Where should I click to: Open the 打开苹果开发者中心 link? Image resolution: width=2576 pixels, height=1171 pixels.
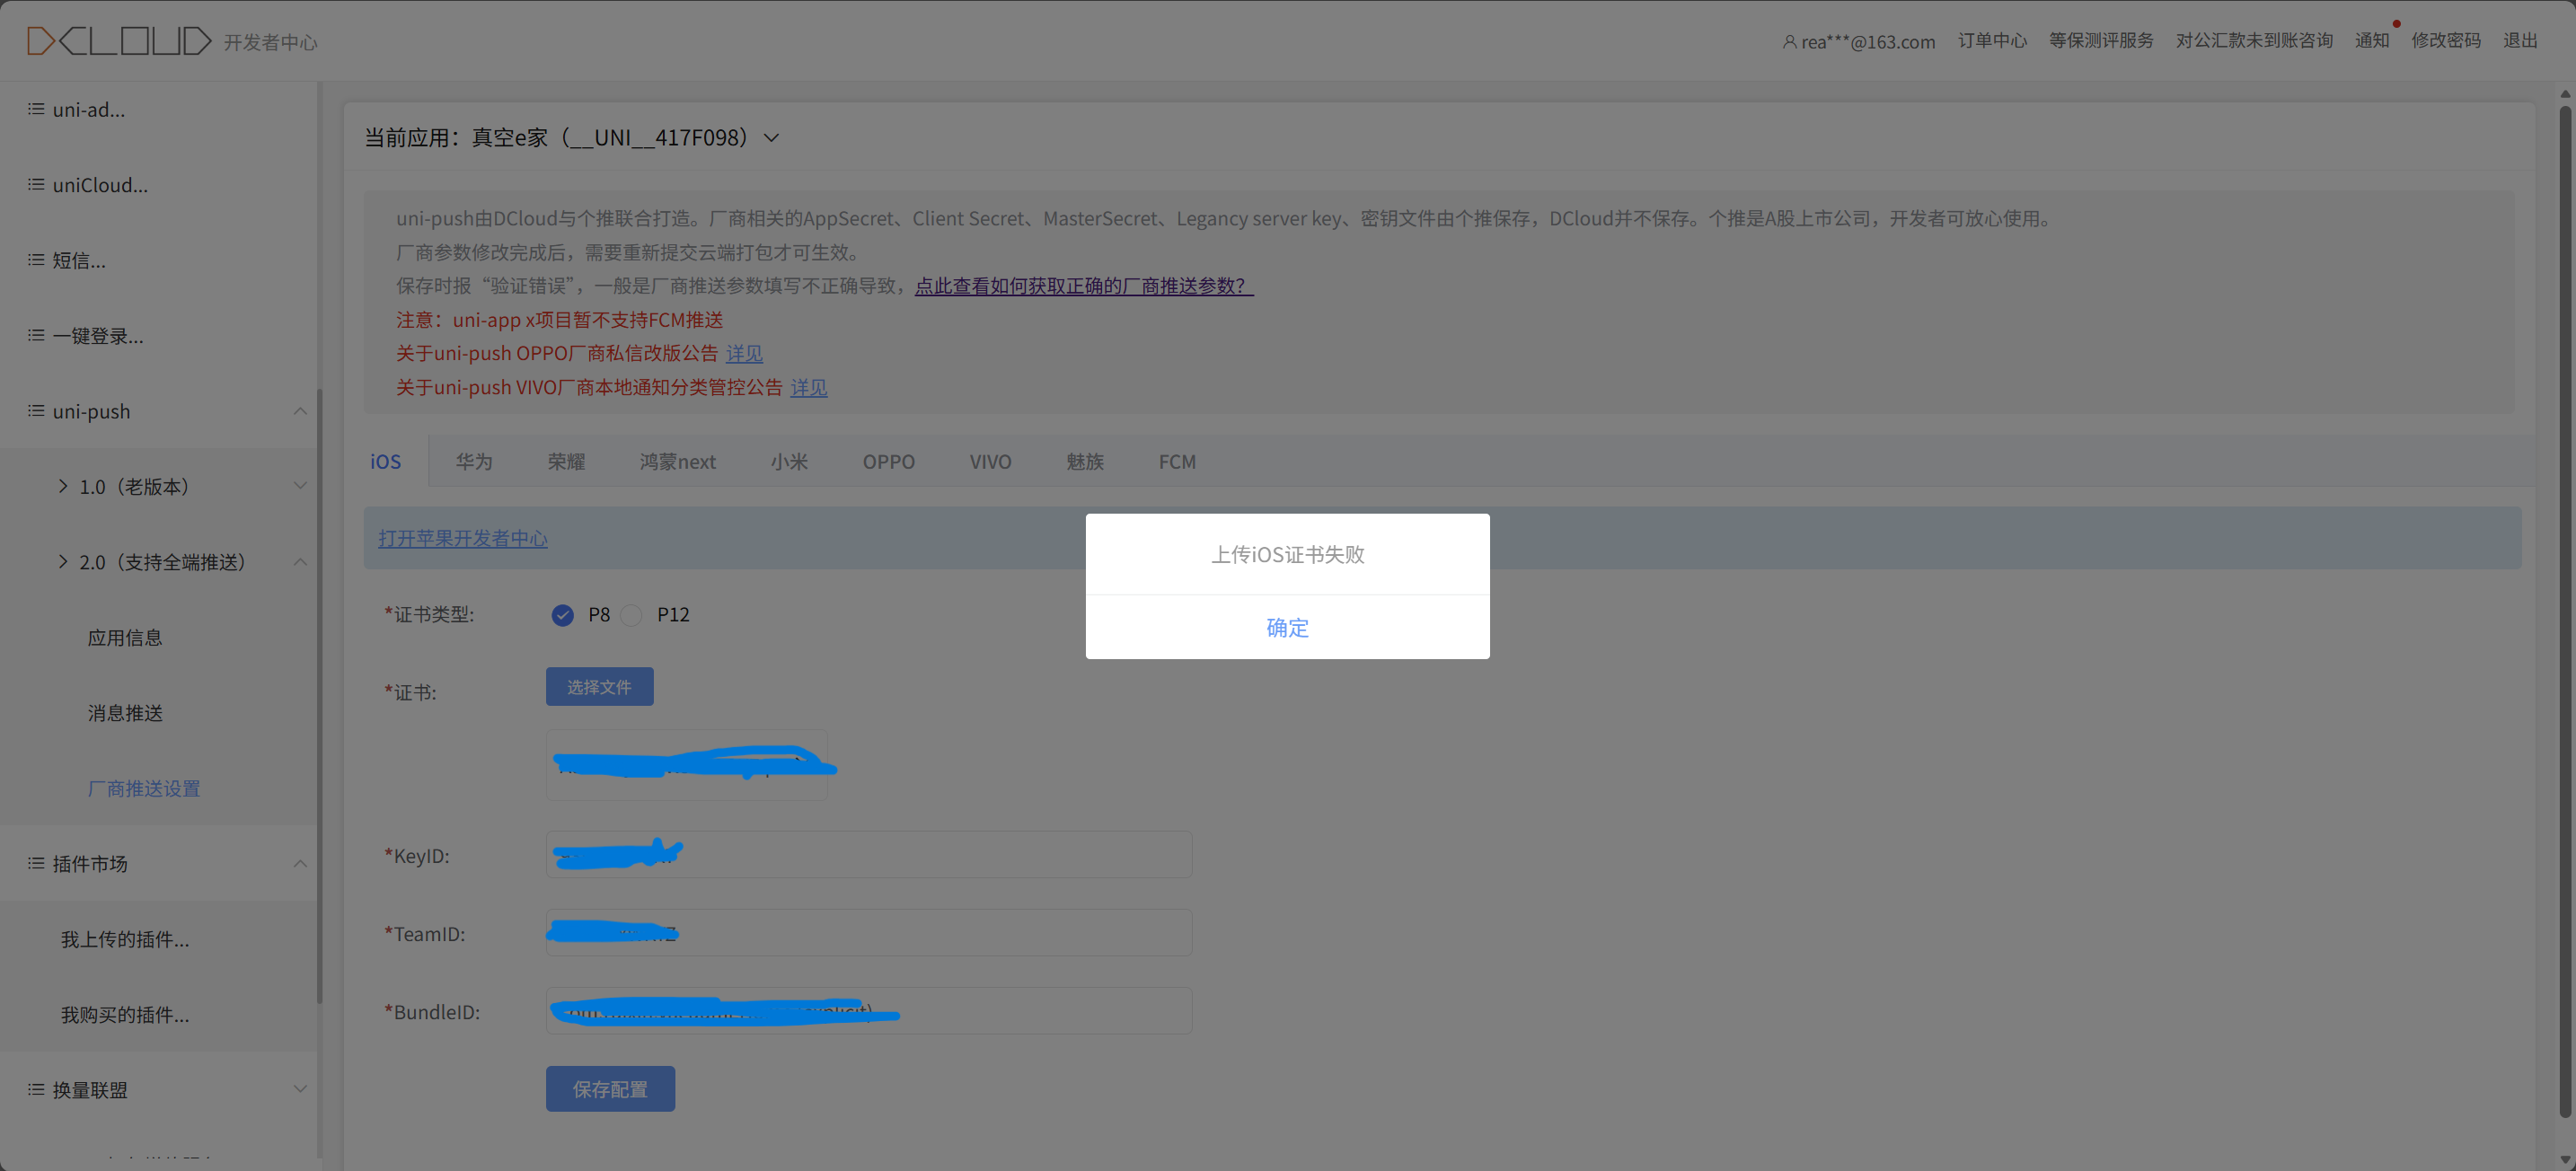[463, 538]
